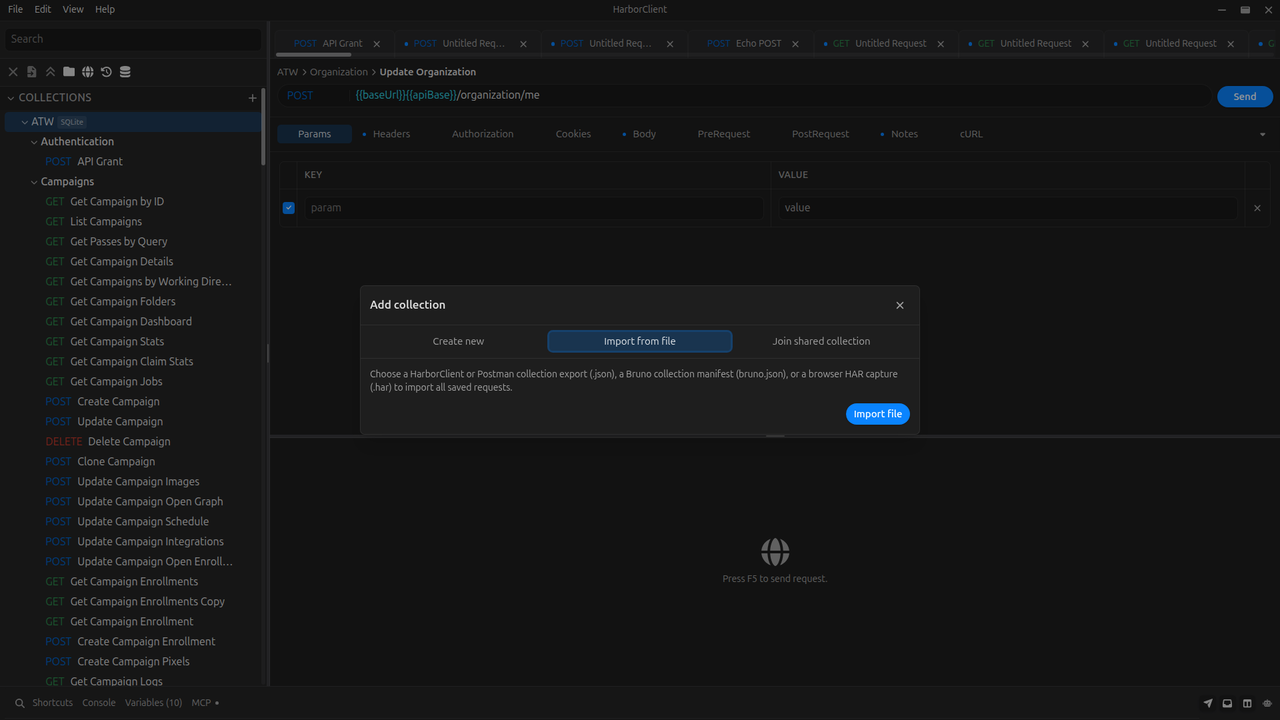This screenshot has width=1280, height=720.
Task: Collapse the Campaigns folder
Action: click(x=34, y=182)
